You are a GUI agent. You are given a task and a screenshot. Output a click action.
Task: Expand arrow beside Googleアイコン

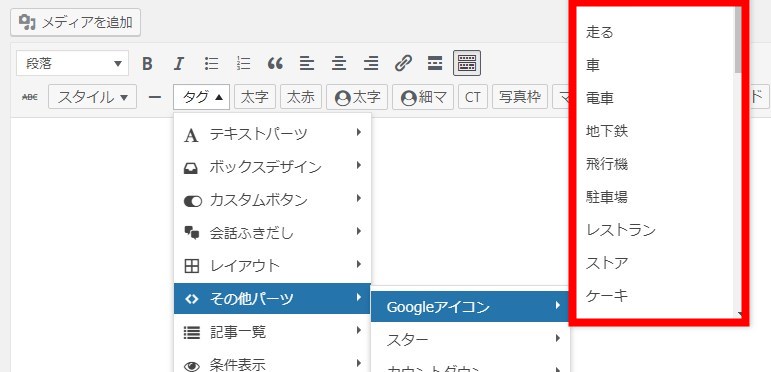click(558, 305)
